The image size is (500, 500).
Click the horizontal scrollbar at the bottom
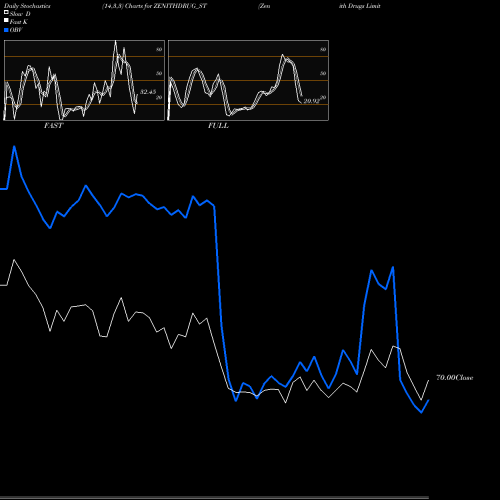coord(214,497)
